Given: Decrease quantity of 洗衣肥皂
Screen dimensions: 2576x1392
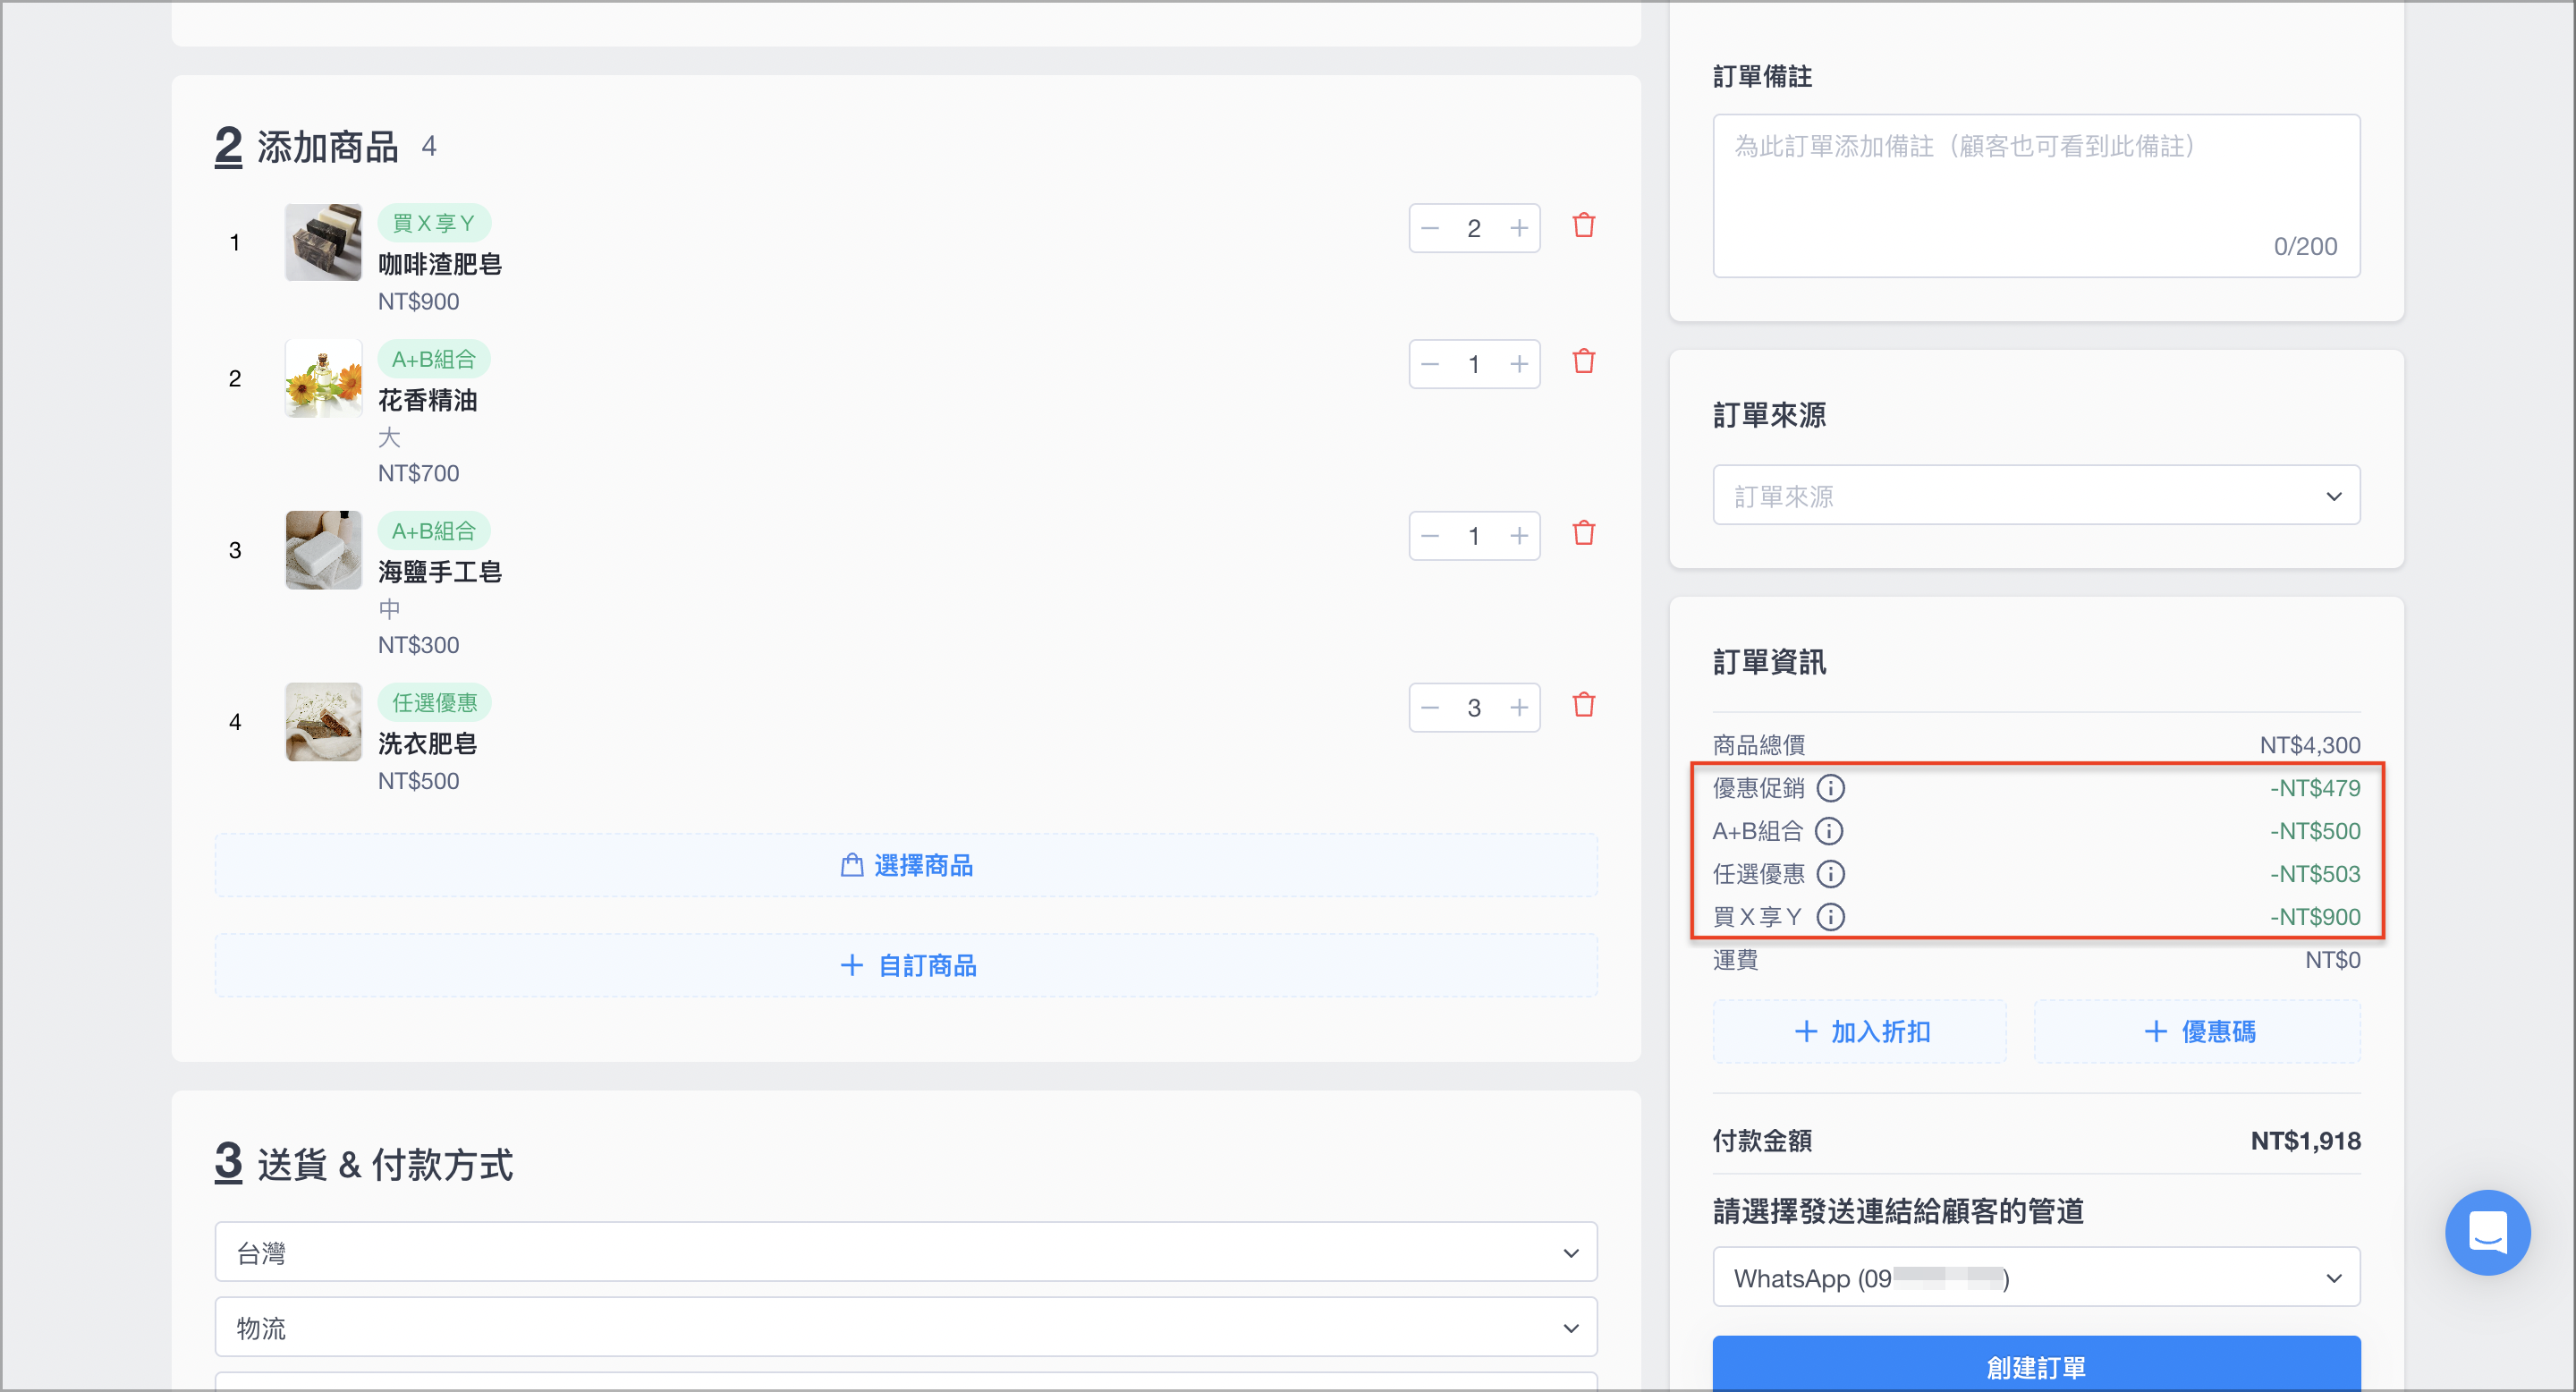Looking at the screenshot, I should click(1430, 709).
